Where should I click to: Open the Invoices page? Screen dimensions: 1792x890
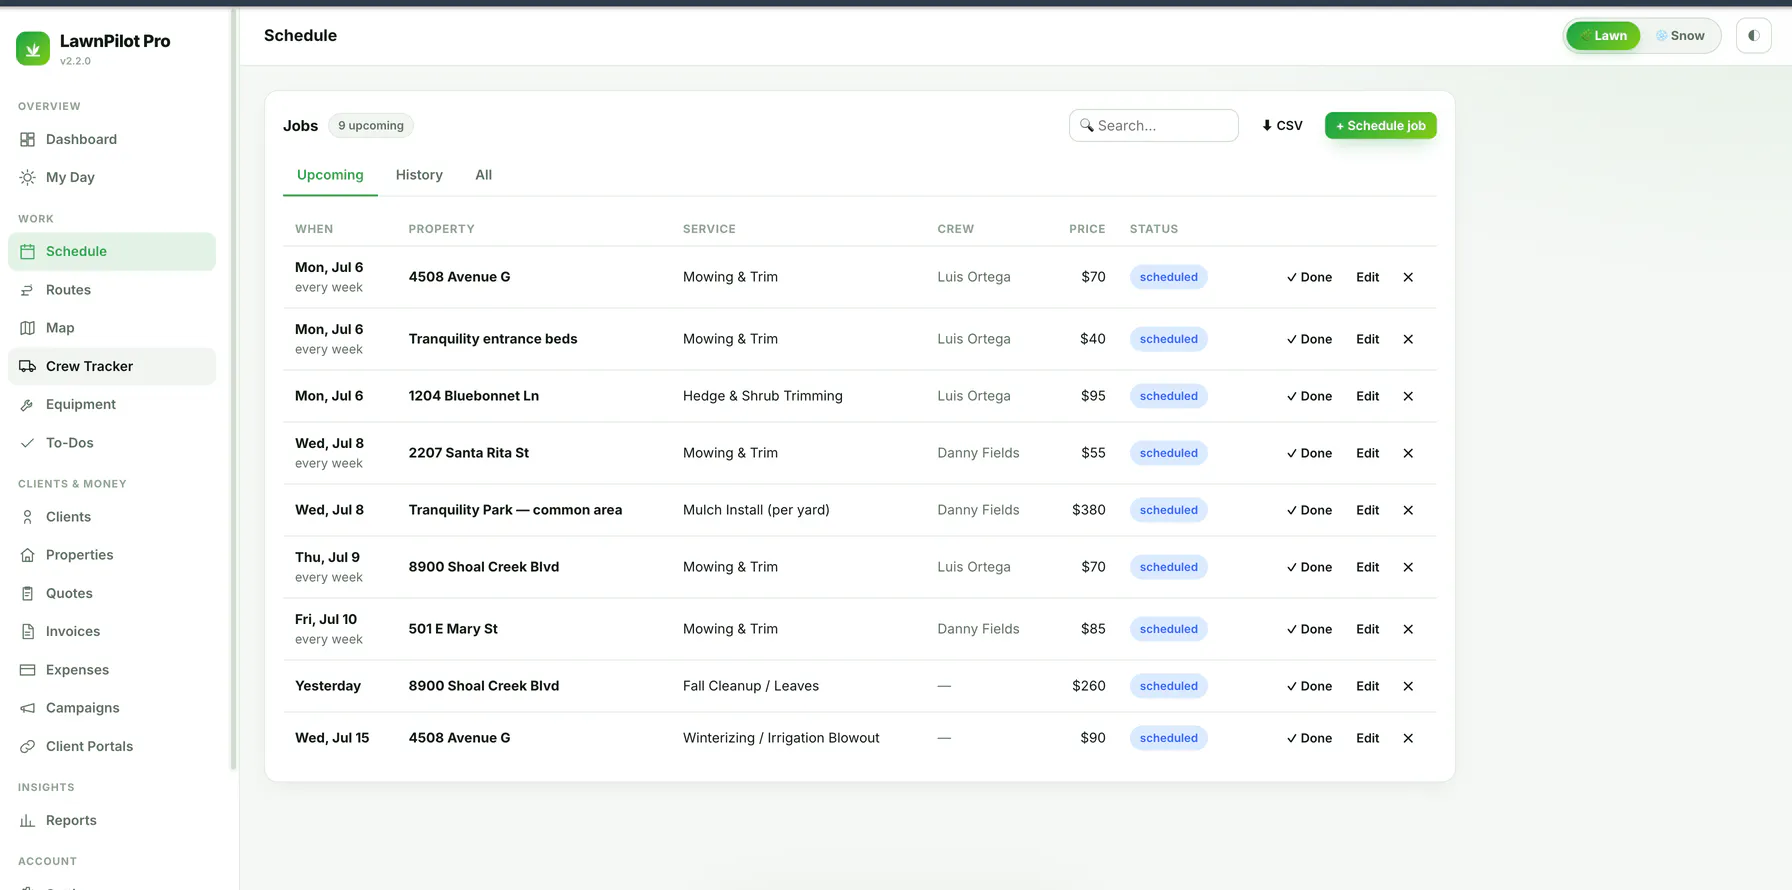112,631
